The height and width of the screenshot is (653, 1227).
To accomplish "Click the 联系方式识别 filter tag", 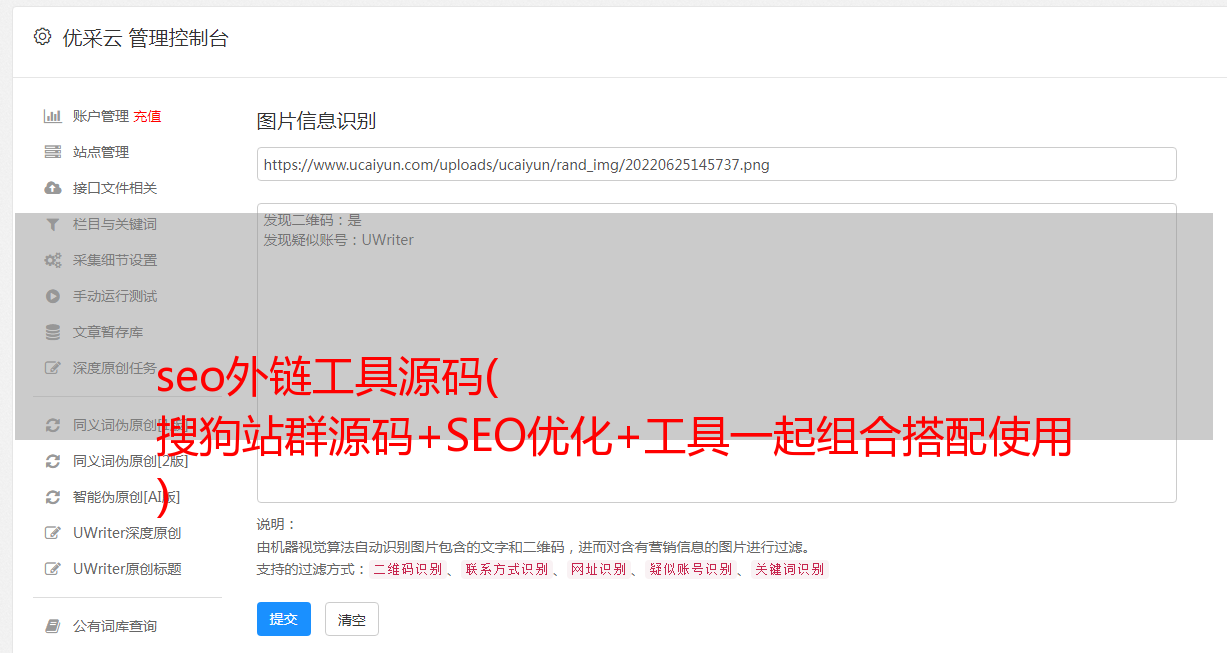I will point(506,569).
